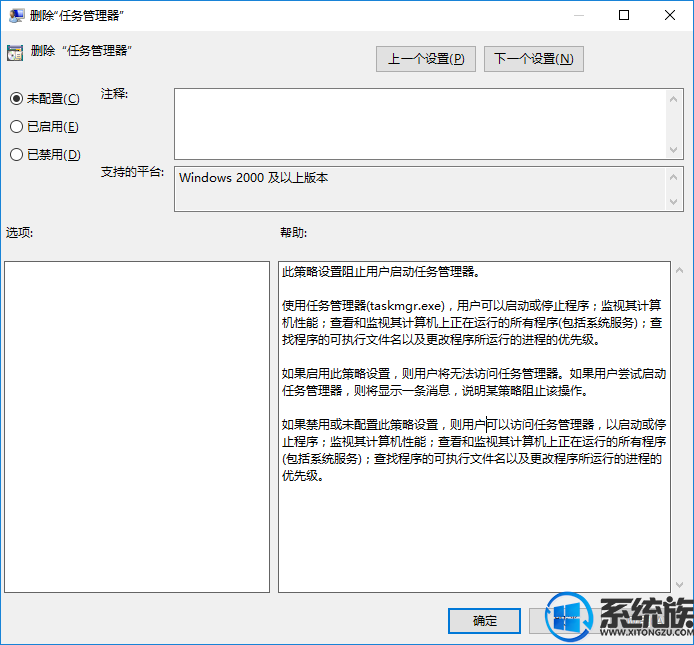Click the 帮助 label
This screenshot has height=645, width=694.
coord(293,232)
